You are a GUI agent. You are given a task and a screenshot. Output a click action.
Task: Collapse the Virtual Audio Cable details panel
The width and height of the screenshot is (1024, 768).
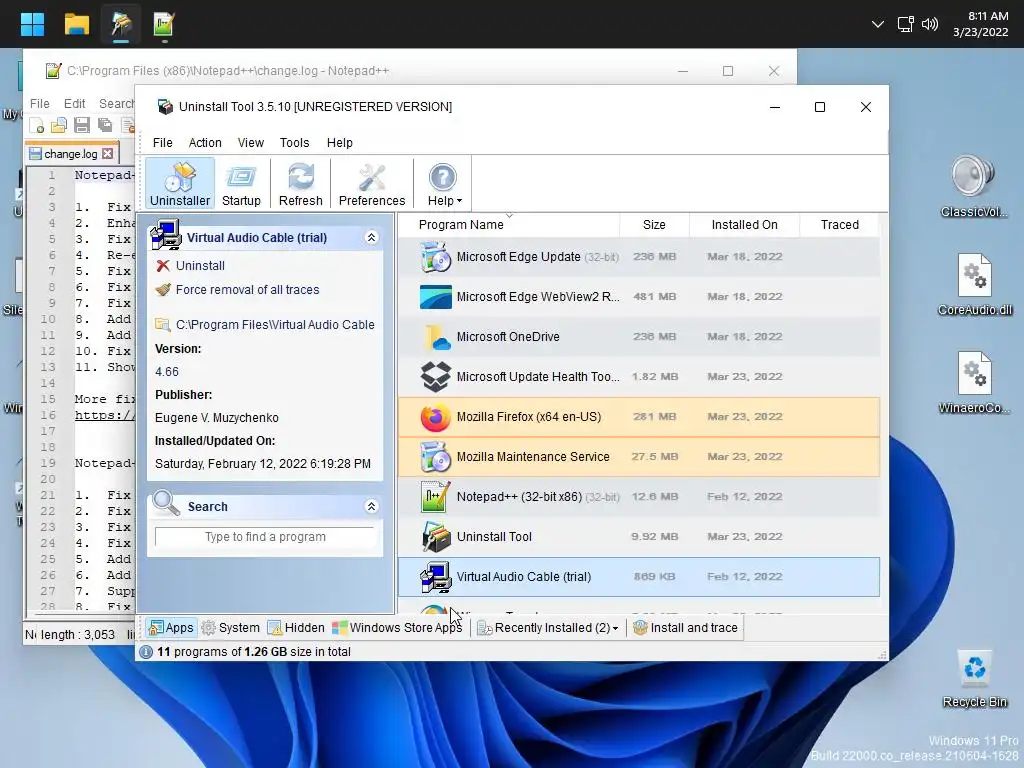point(372,238)
